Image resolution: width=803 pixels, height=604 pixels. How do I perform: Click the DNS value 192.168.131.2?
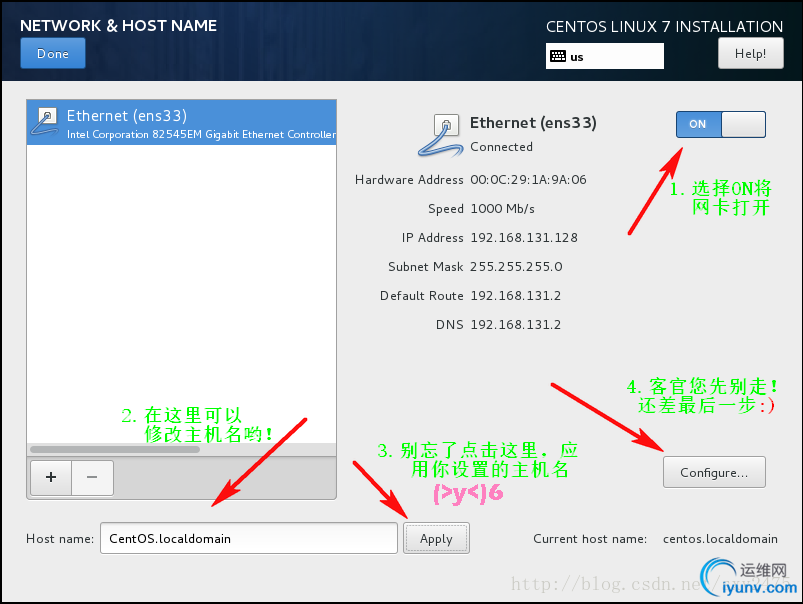(x=516, y=325)
